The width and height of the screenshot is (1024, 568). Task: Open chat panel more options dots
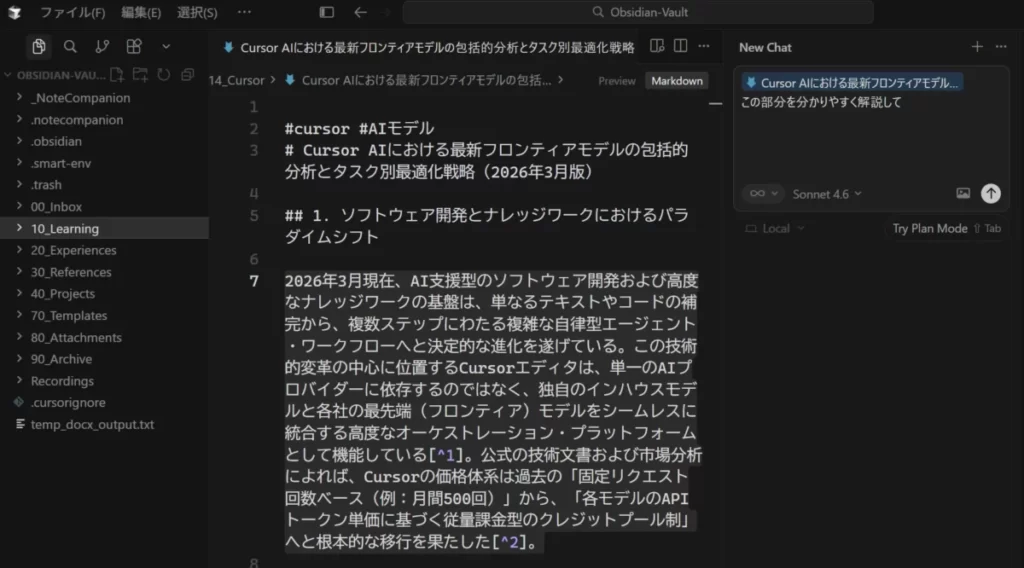point(1001,46)
